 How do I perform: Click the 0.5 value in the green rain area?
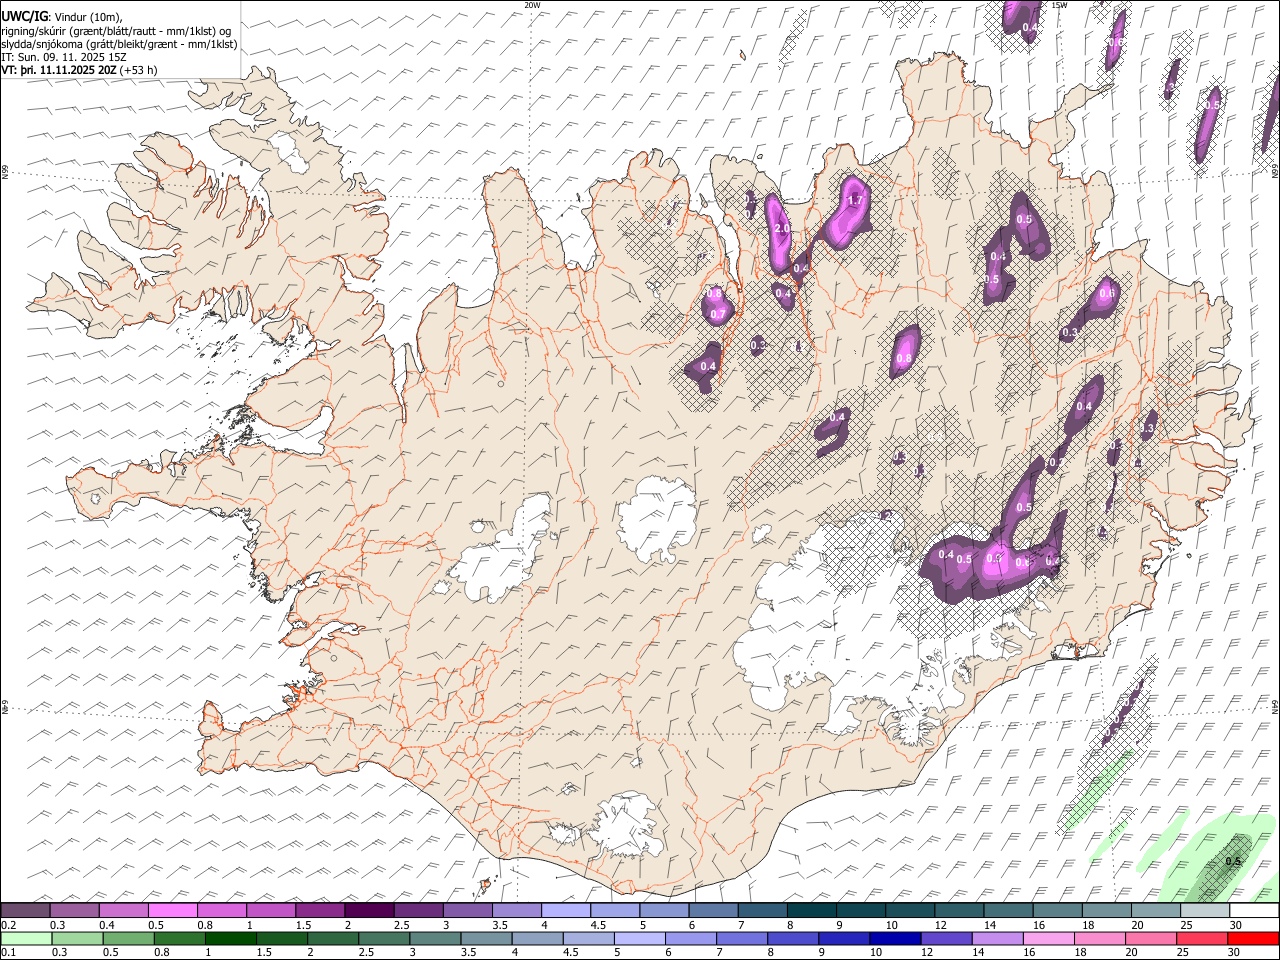pos(1234,862)
